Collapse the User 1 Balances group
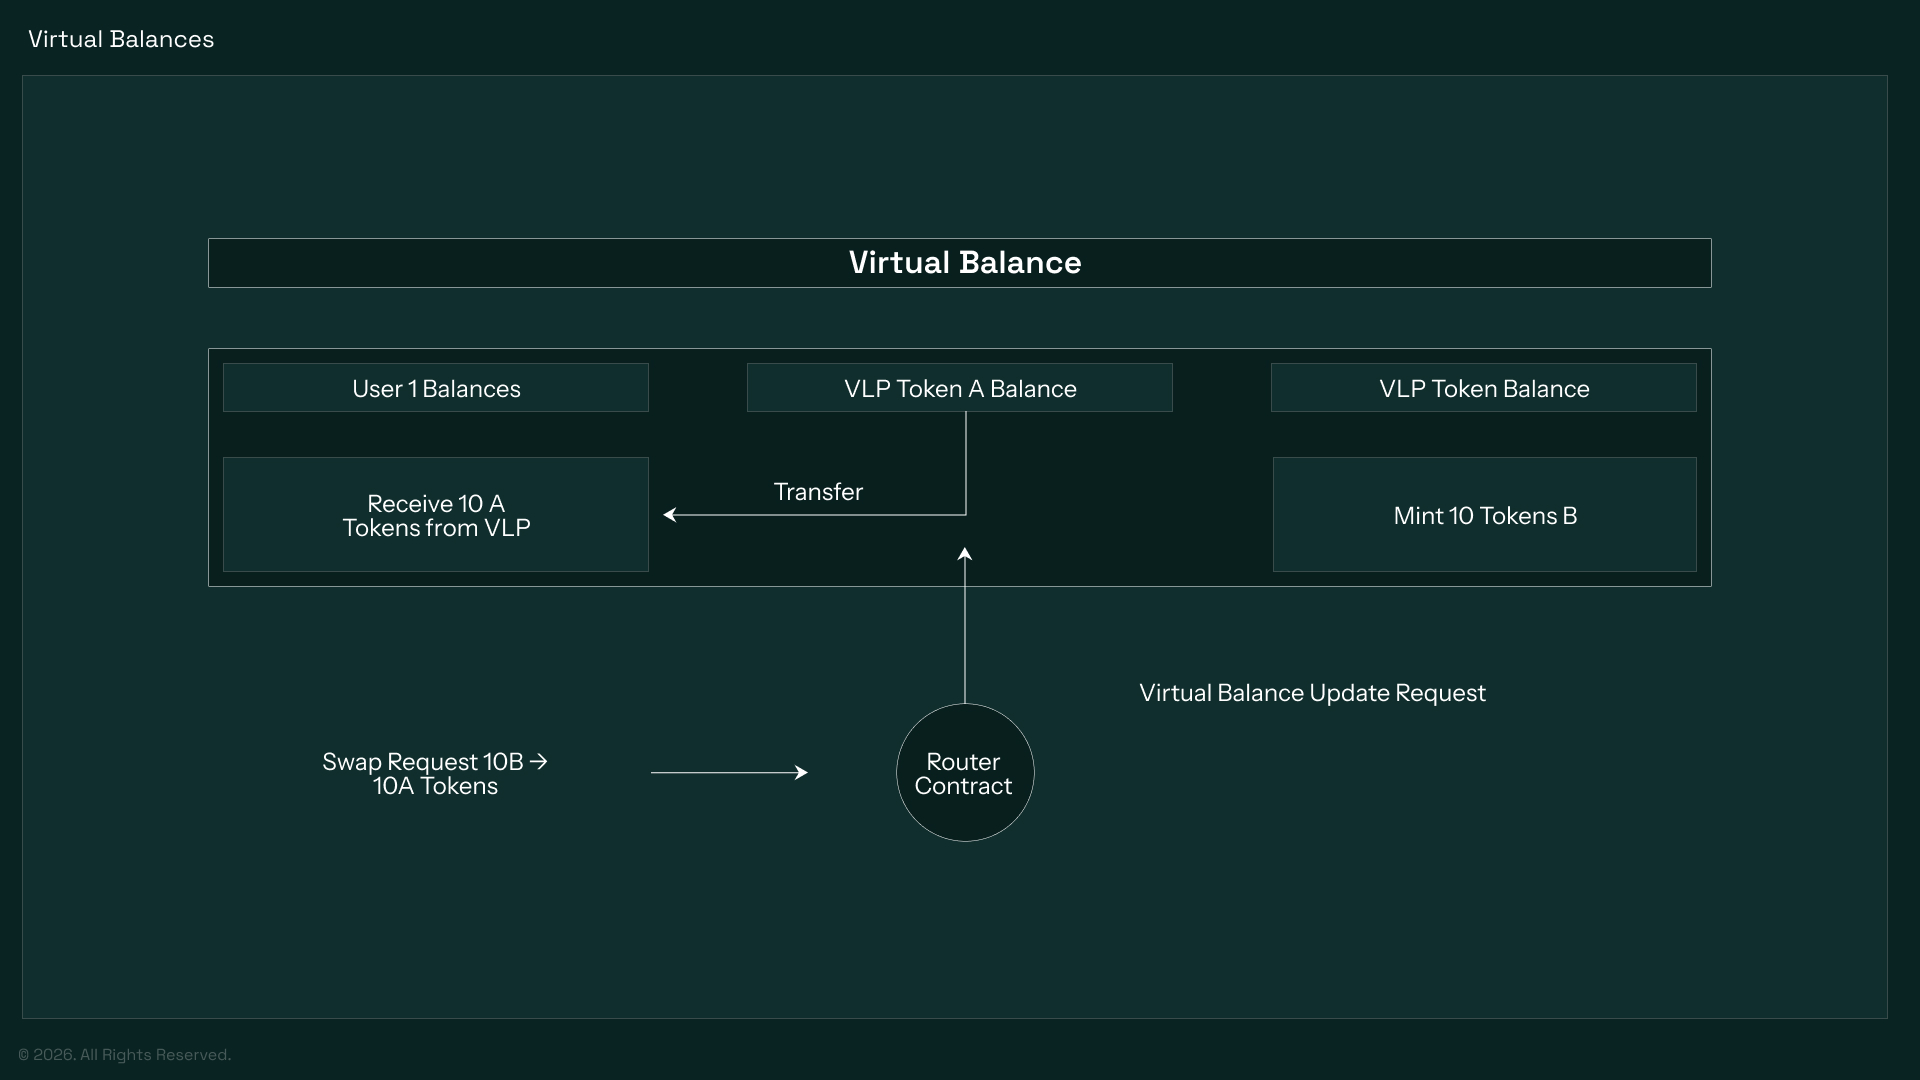This screenshot has width=1920, height=1080. [x=435, y=388]
